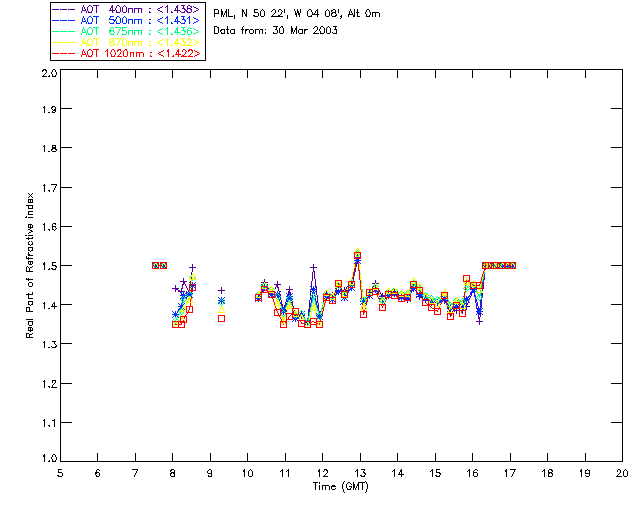Click the 2.0 tick label on y-axis
This screenshot has width=640, height=512.
pos(47,74)
